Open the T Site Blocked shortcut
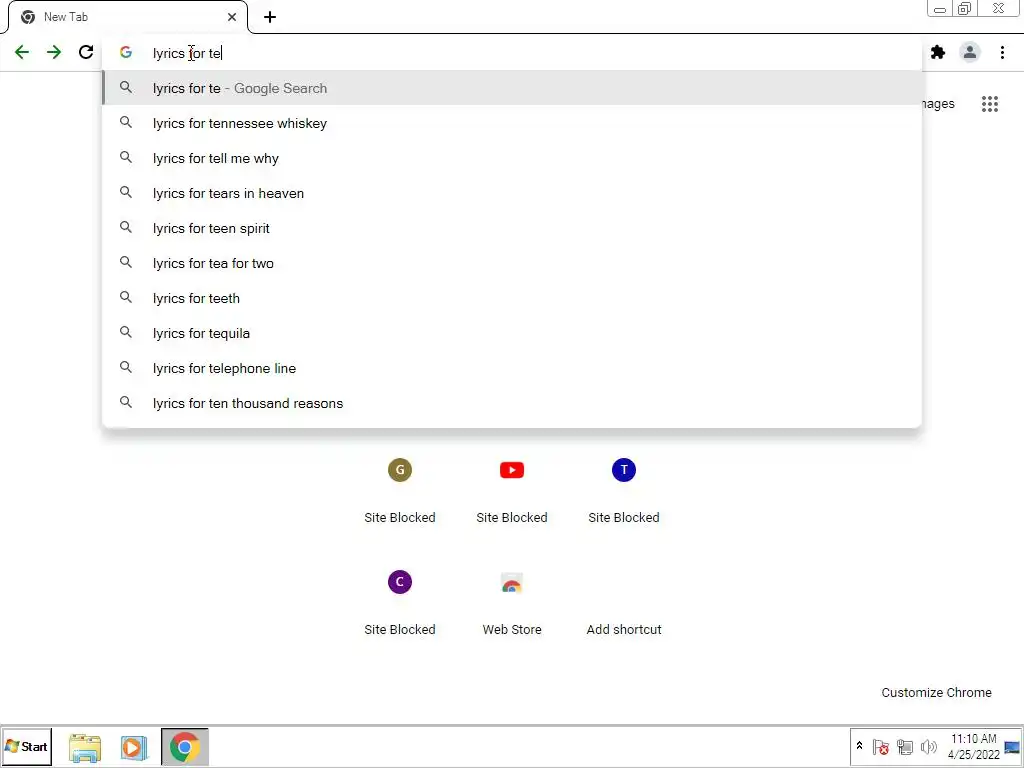 tap(624, 491)
